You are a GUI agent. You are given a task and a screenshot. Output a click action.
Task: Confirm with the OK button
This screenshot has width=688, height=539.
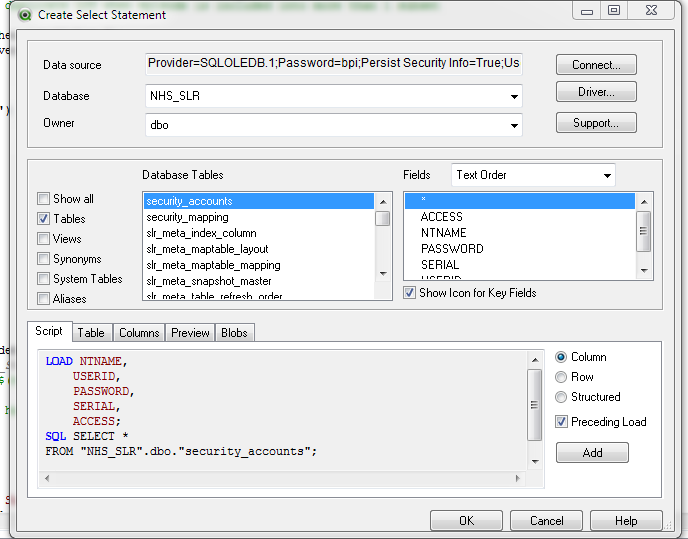click(466, 521)
